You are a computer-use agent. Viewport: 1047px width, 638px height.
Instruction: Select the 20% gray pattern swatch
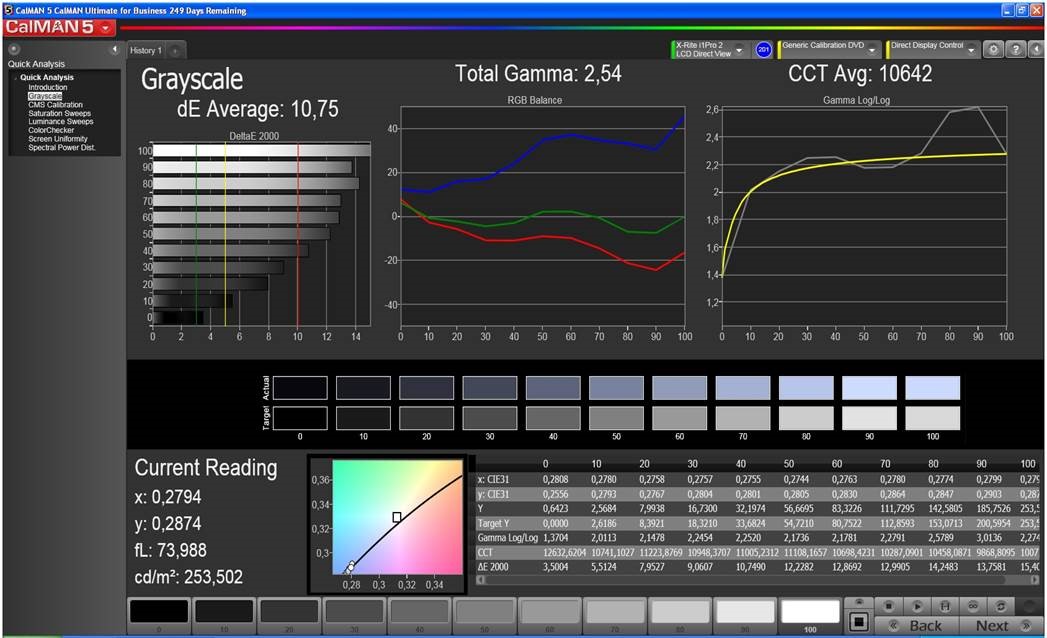tap(289, 615)
